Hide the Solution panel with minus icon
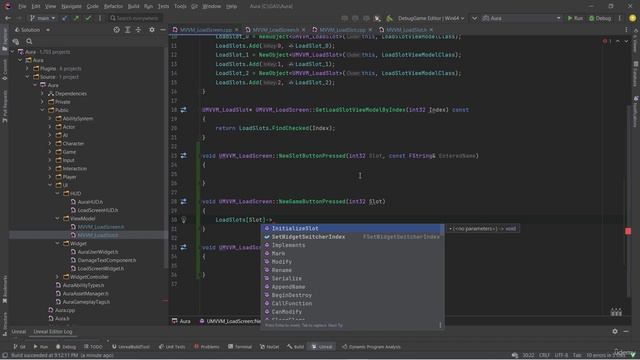This screenshot has height=360, width=640. coord(163,30)
